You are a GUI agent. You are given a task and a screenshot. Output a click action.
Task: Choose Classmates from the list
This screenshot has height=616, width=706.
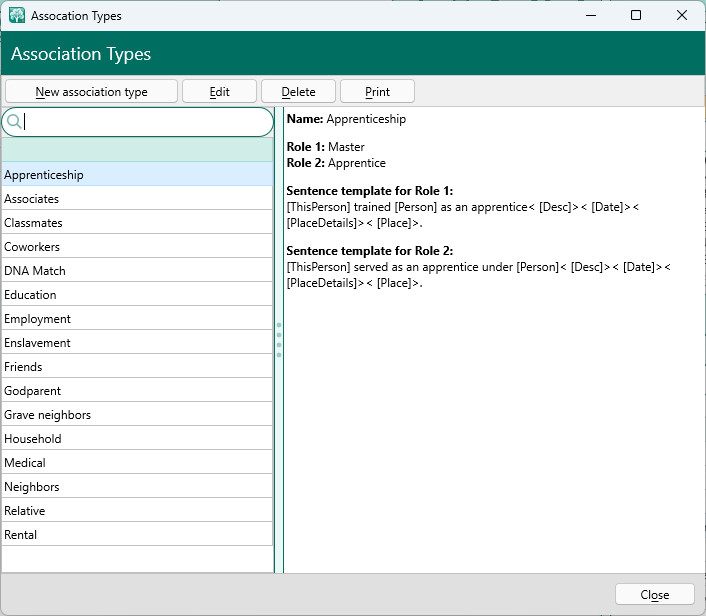pos(137,222)
